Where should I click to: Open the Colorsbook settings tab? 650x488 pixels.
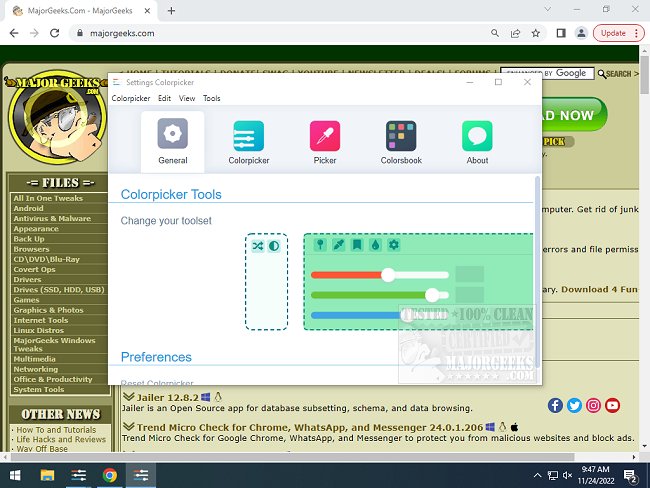(x=401, y=142)
